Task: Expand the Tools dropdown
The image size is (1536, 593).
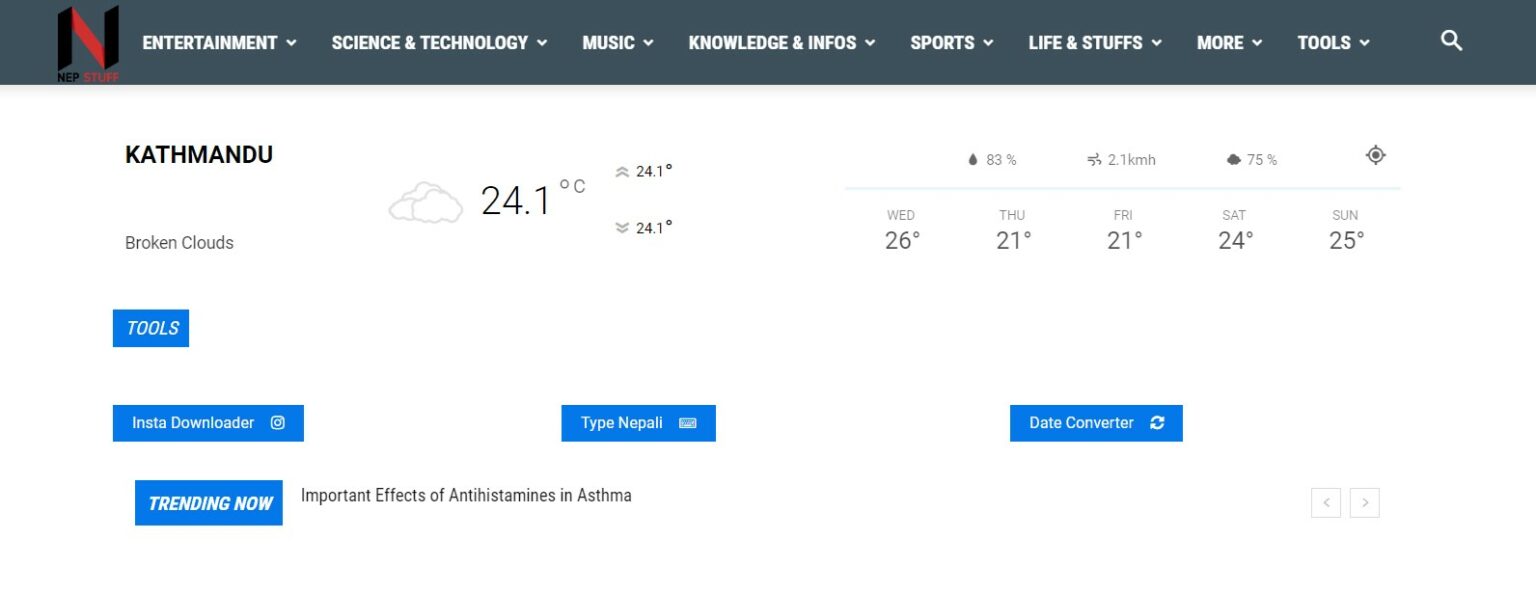Action: pos(1333,42)
